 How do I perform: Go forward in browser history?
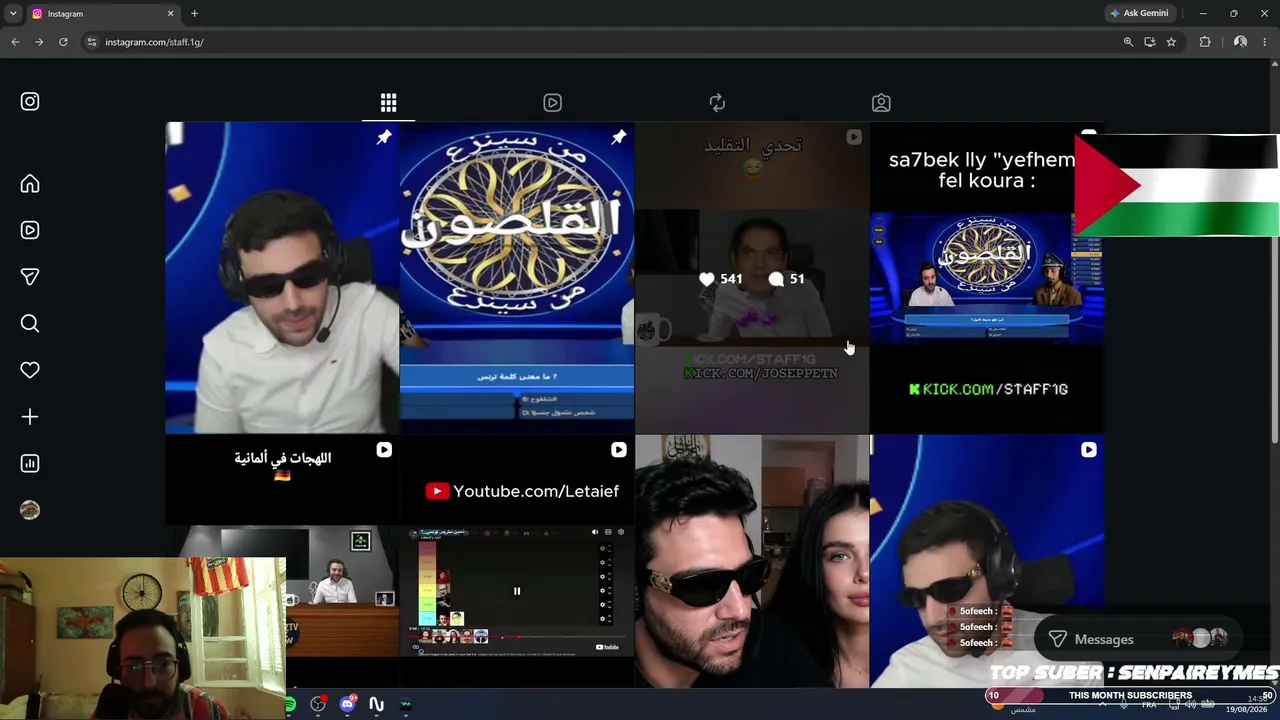click(x=39, y=42)
